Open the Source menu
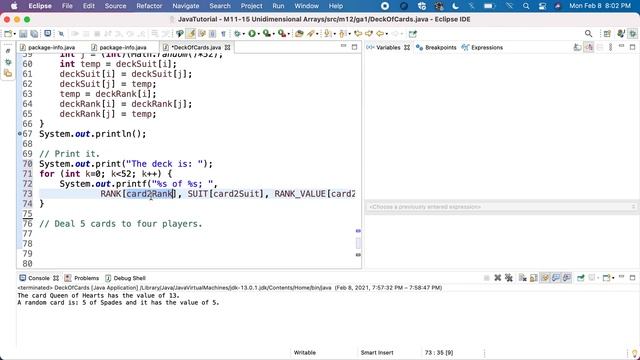Image resolution: width=640 pixels, height=360 pixels. pos(116,6)
